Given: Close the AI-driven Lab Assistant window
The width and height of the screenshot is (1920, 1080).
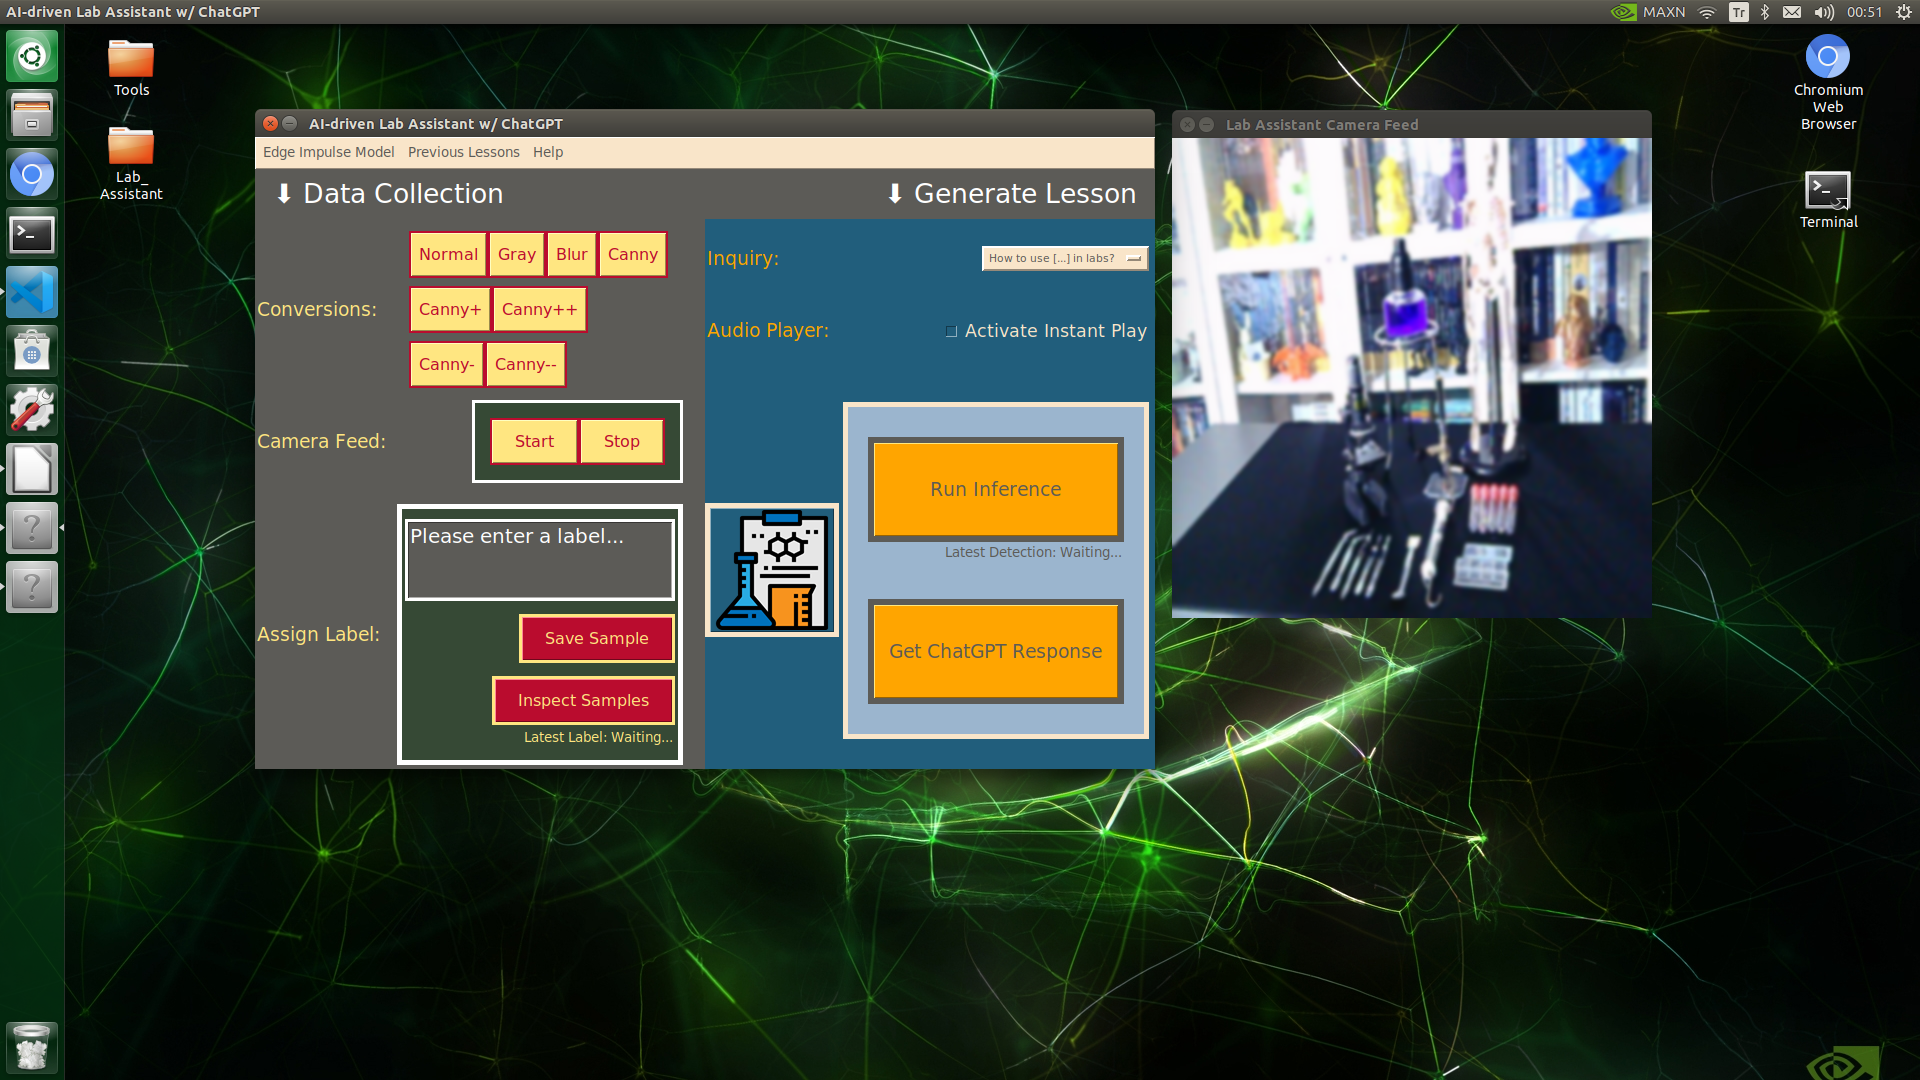Looking at the screenshot, I should 271,123.
